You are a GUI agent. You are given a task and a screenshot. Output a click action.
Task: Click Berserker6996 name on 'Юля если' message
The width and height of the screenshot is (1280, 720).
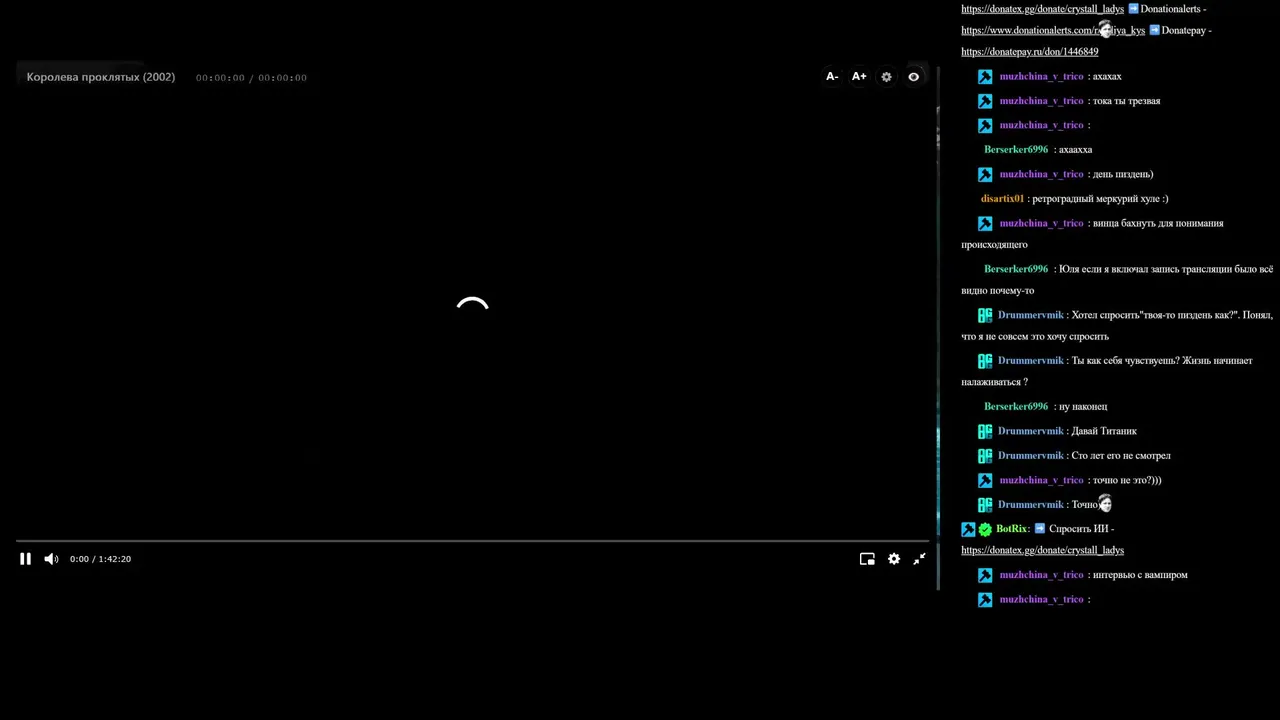1016,269
